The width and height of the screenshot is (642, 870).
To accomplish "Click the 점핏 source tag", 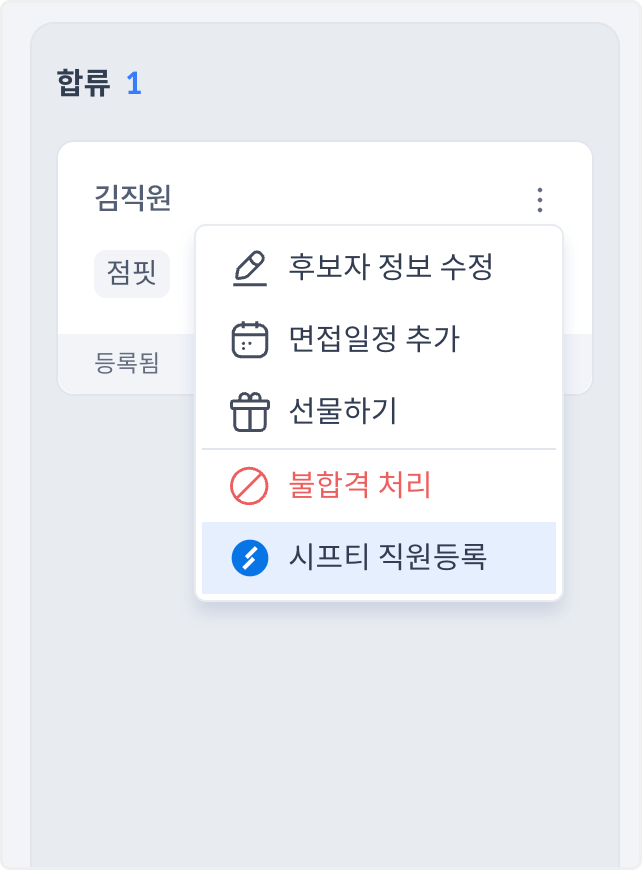I will click(x=132, y=274).
